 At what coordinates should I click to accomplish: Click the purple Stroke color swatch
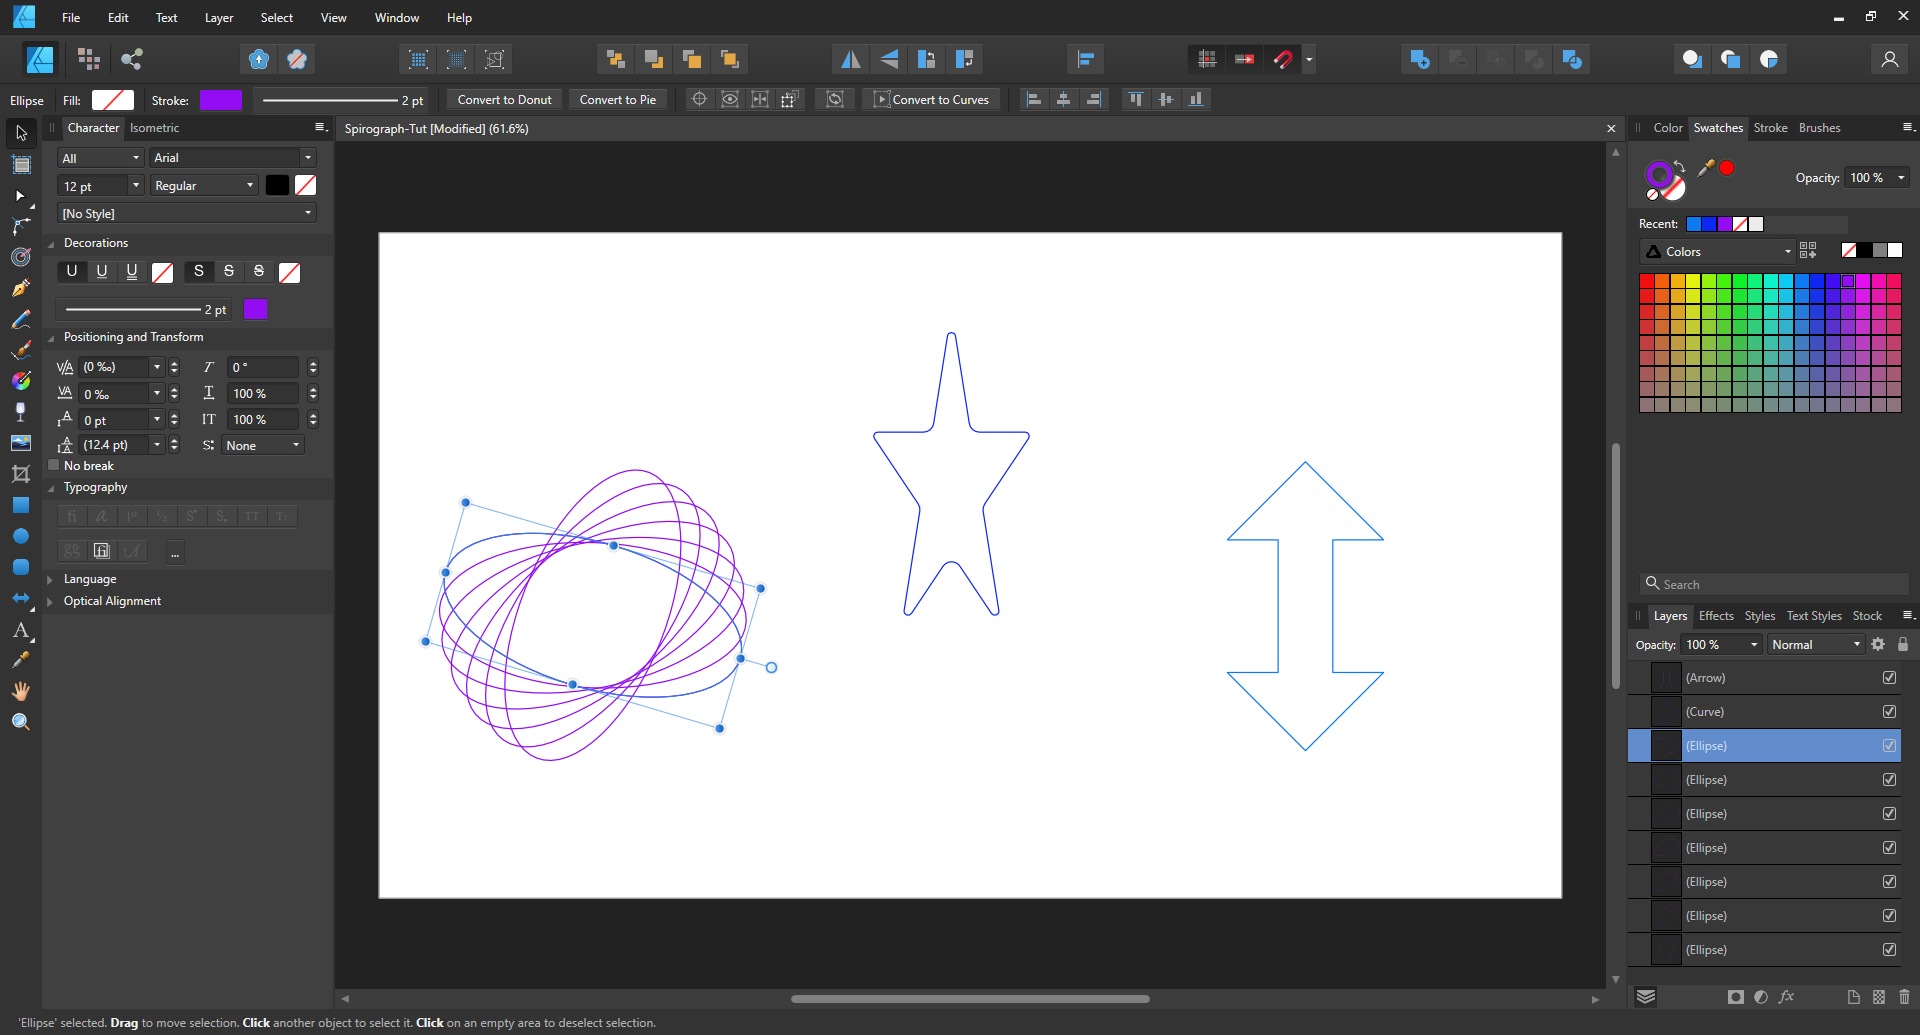tap(221, 100)
